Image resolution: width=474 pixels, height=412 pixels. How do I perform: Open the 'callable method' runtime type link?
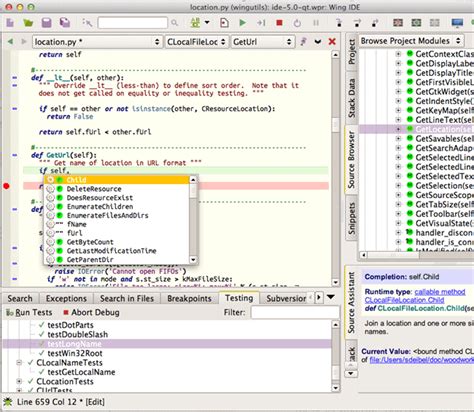point(440,292)
